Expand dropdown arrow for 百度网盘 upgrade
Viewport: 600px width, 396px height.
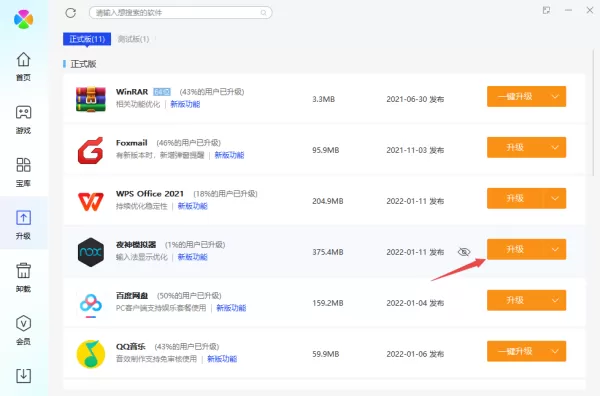[555, 300]
